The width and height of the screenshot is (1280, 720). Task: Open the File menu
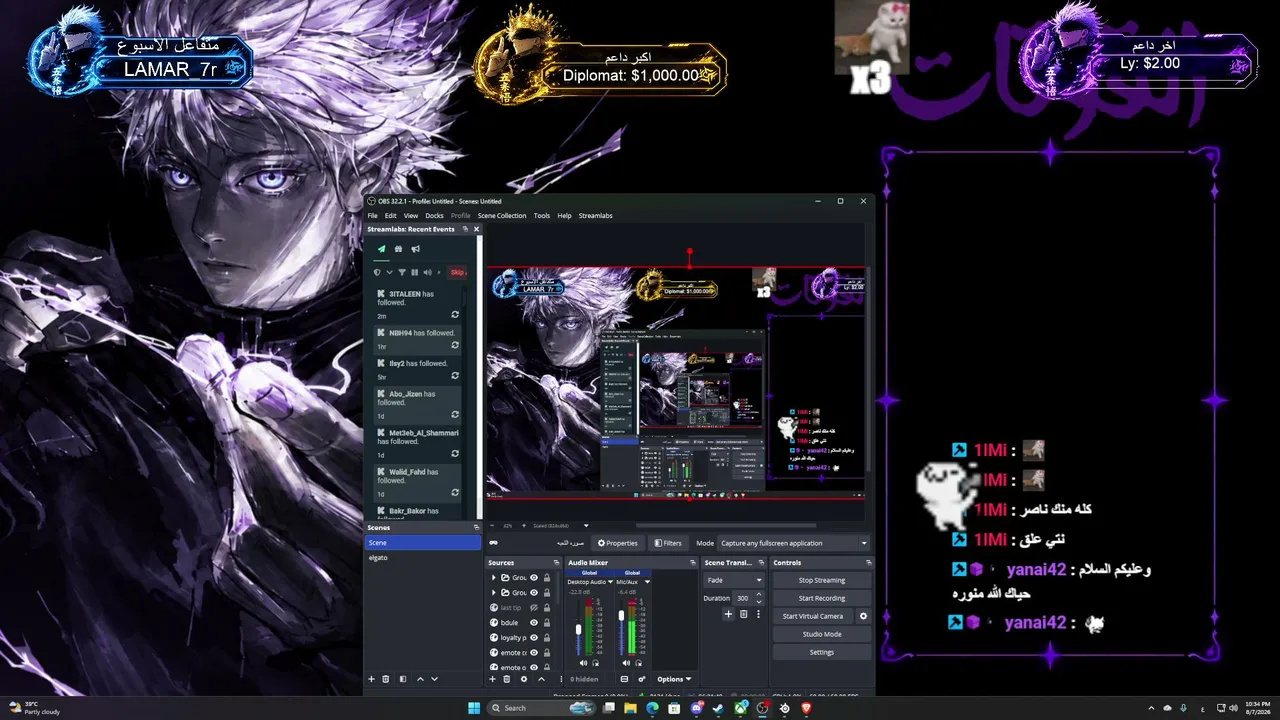[372, 215]
